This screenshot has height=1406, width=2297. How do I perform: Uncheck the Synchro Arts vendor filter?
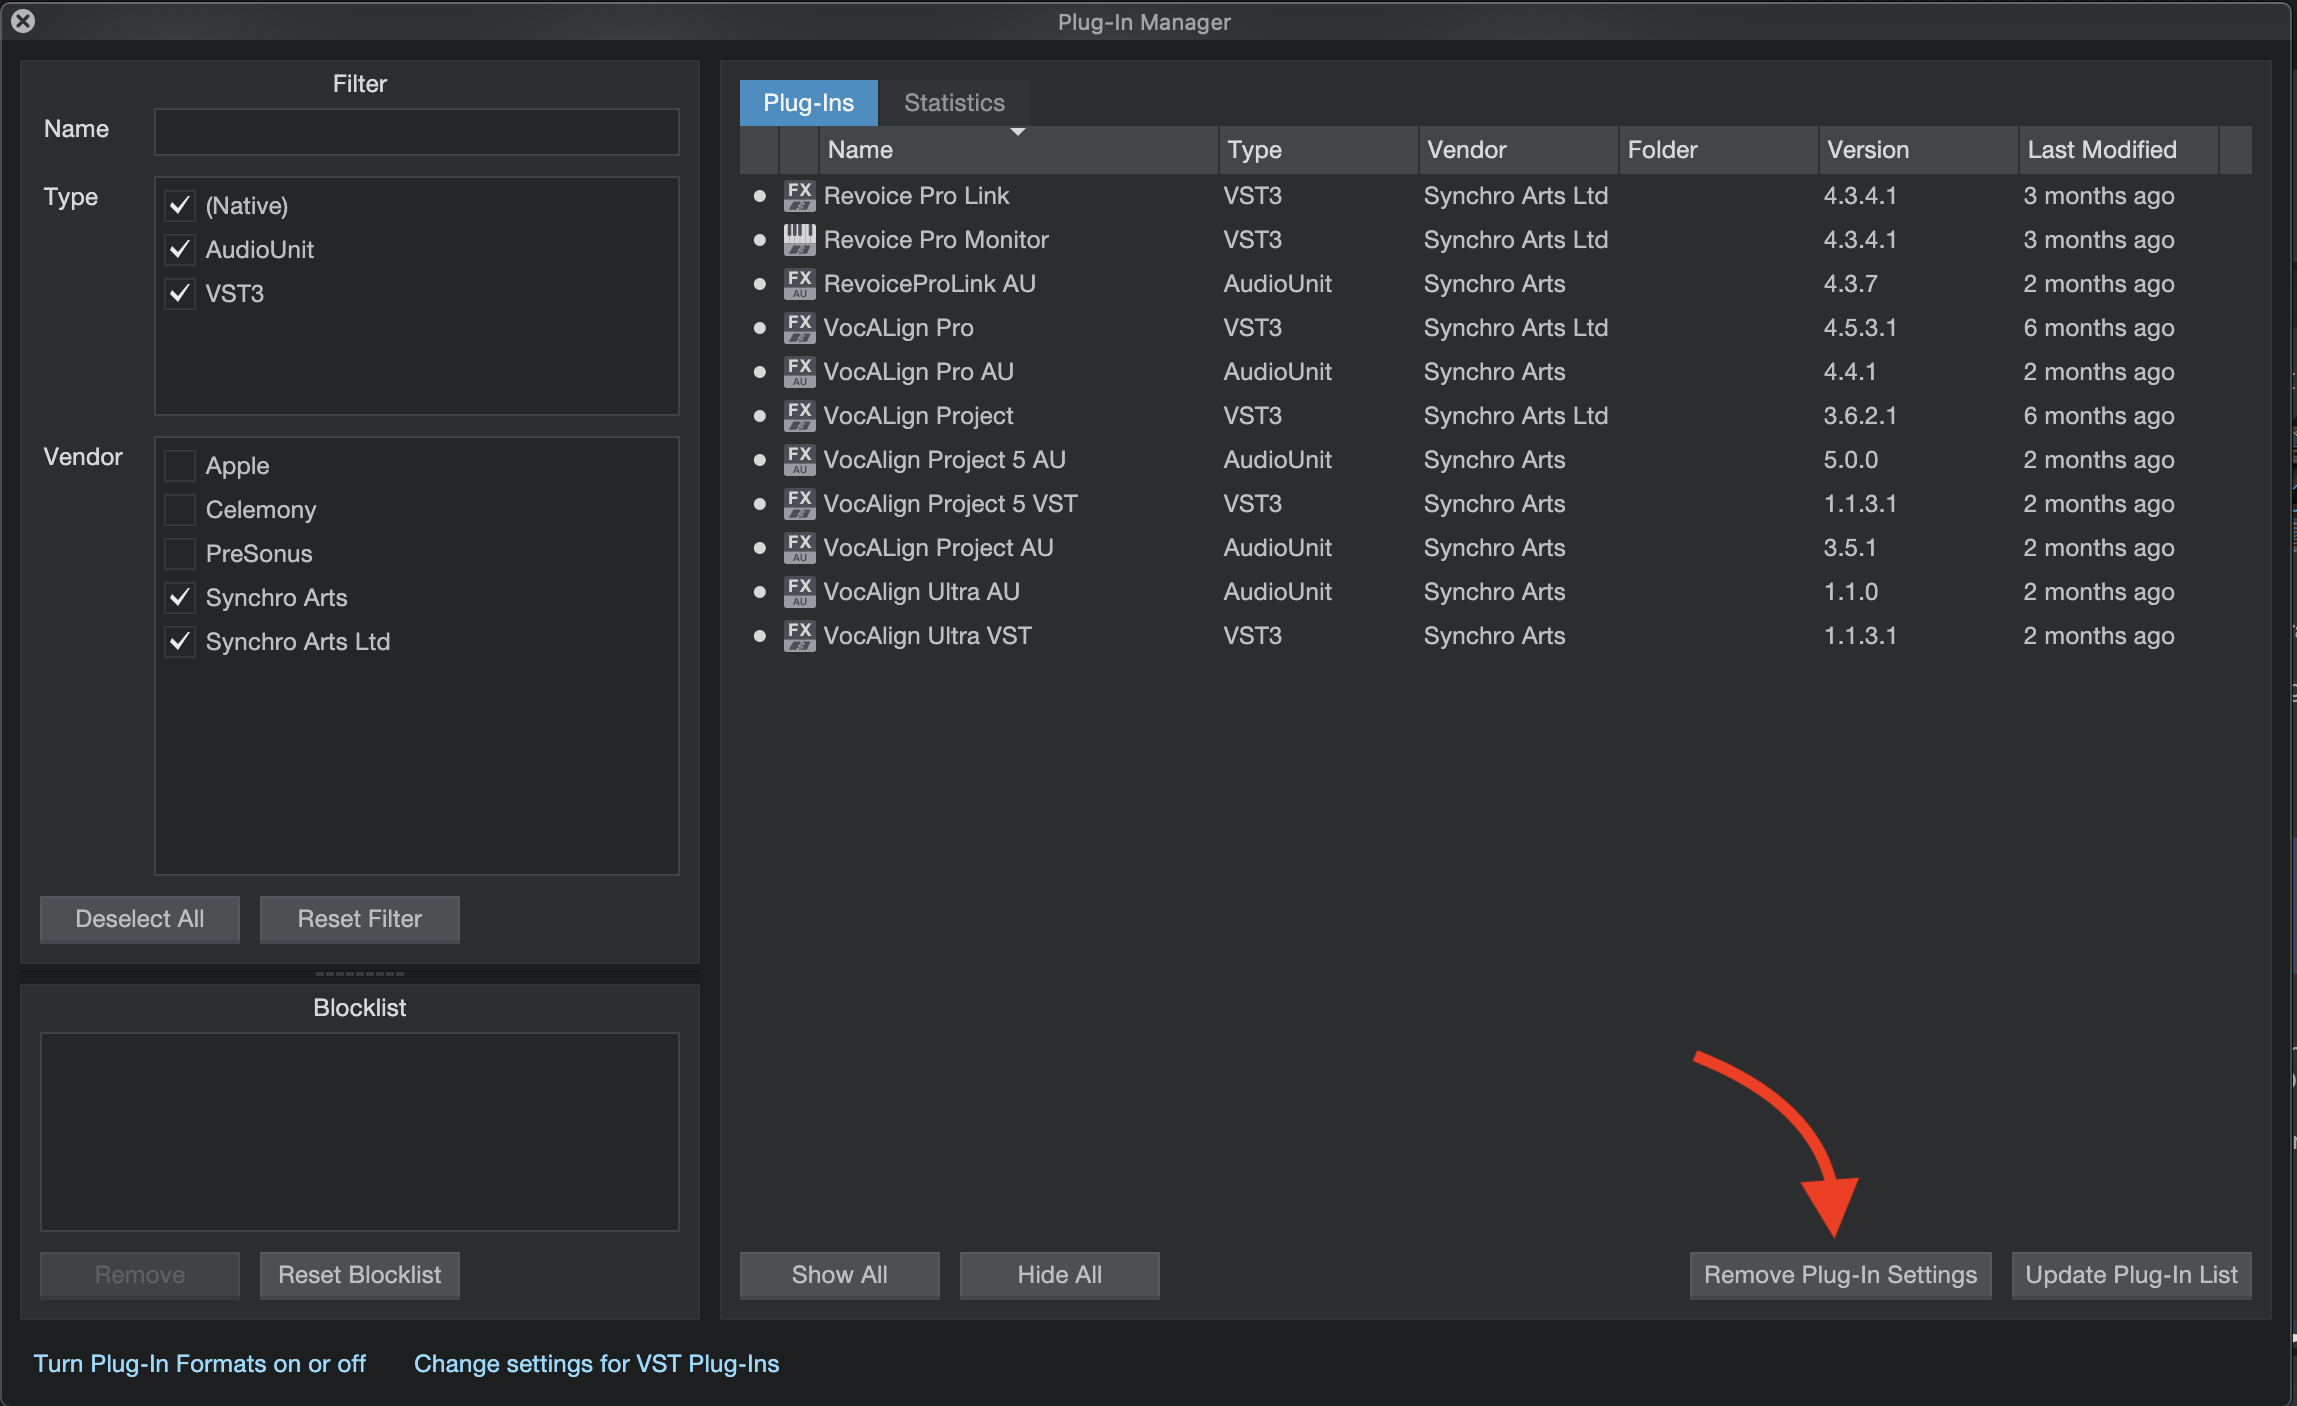pos(180,598)
